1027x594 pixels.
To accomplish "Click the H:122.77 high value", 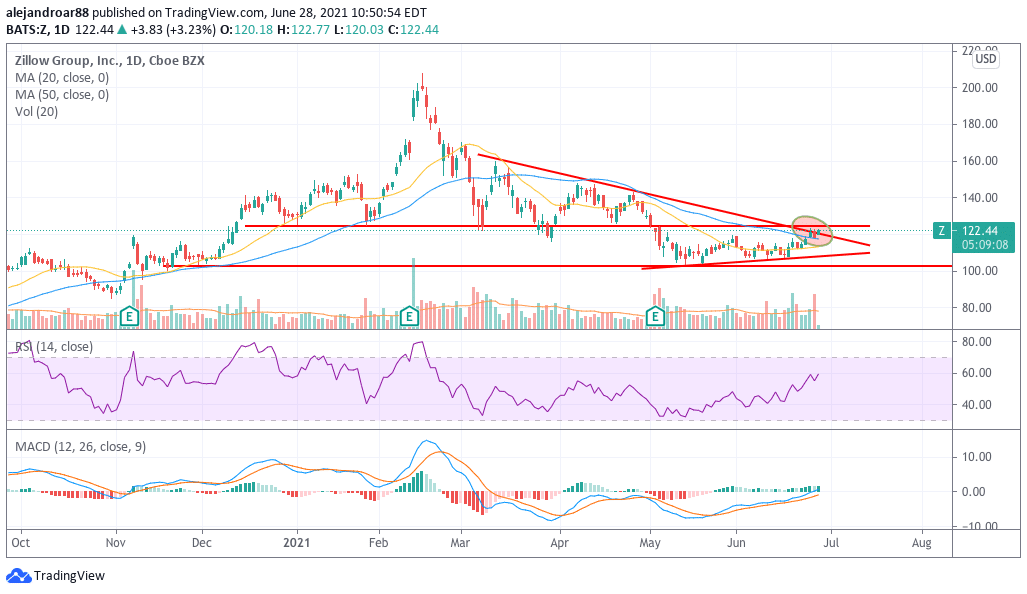I will tap(303, 30).
